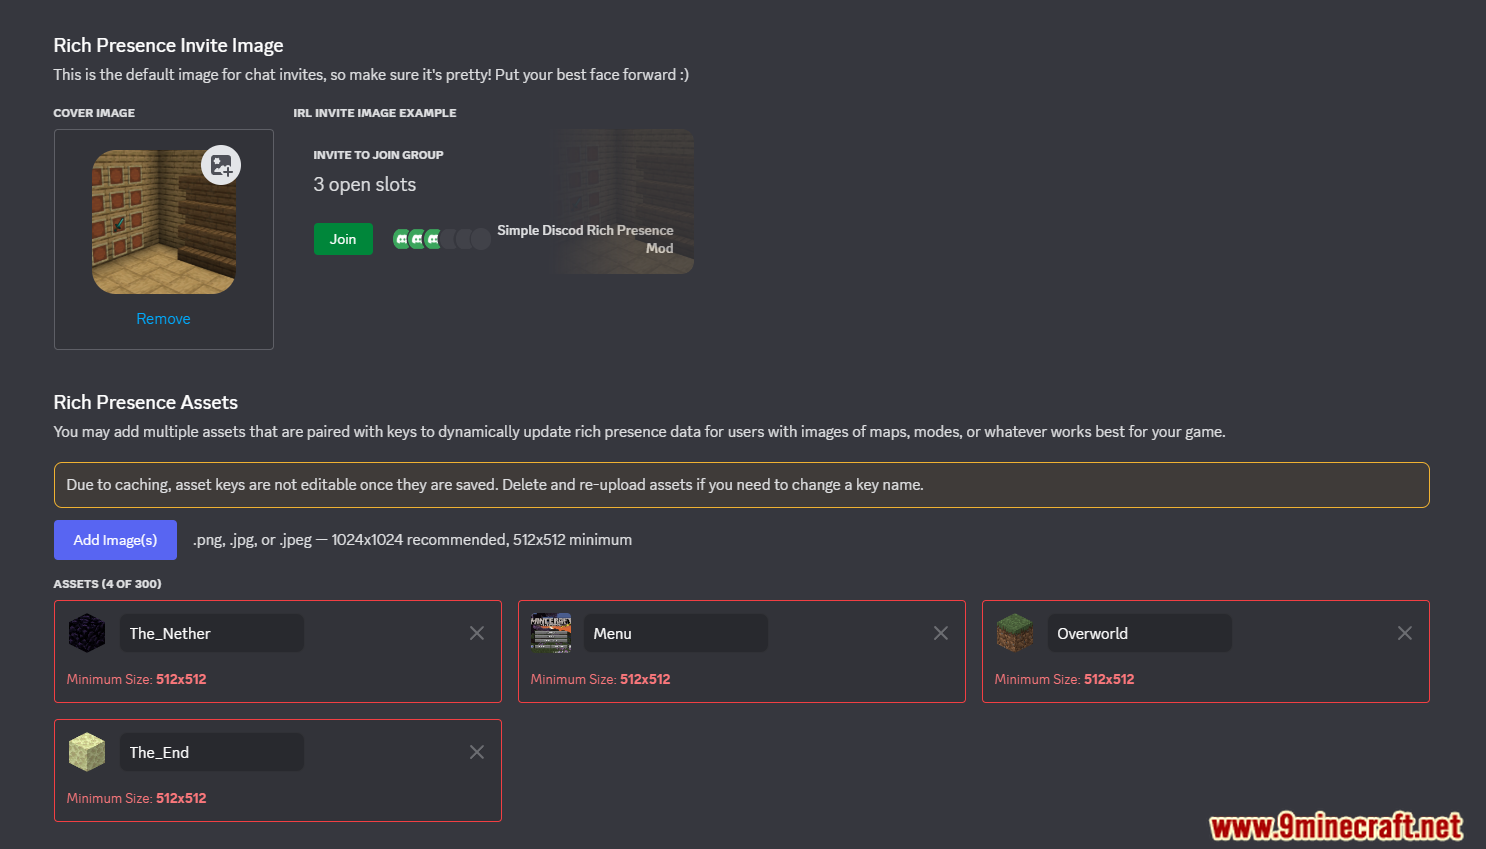Viewport: 1486px width, 849px height.
Task: Delete the Menu asset with its X icon
Action: click(941, 633)
